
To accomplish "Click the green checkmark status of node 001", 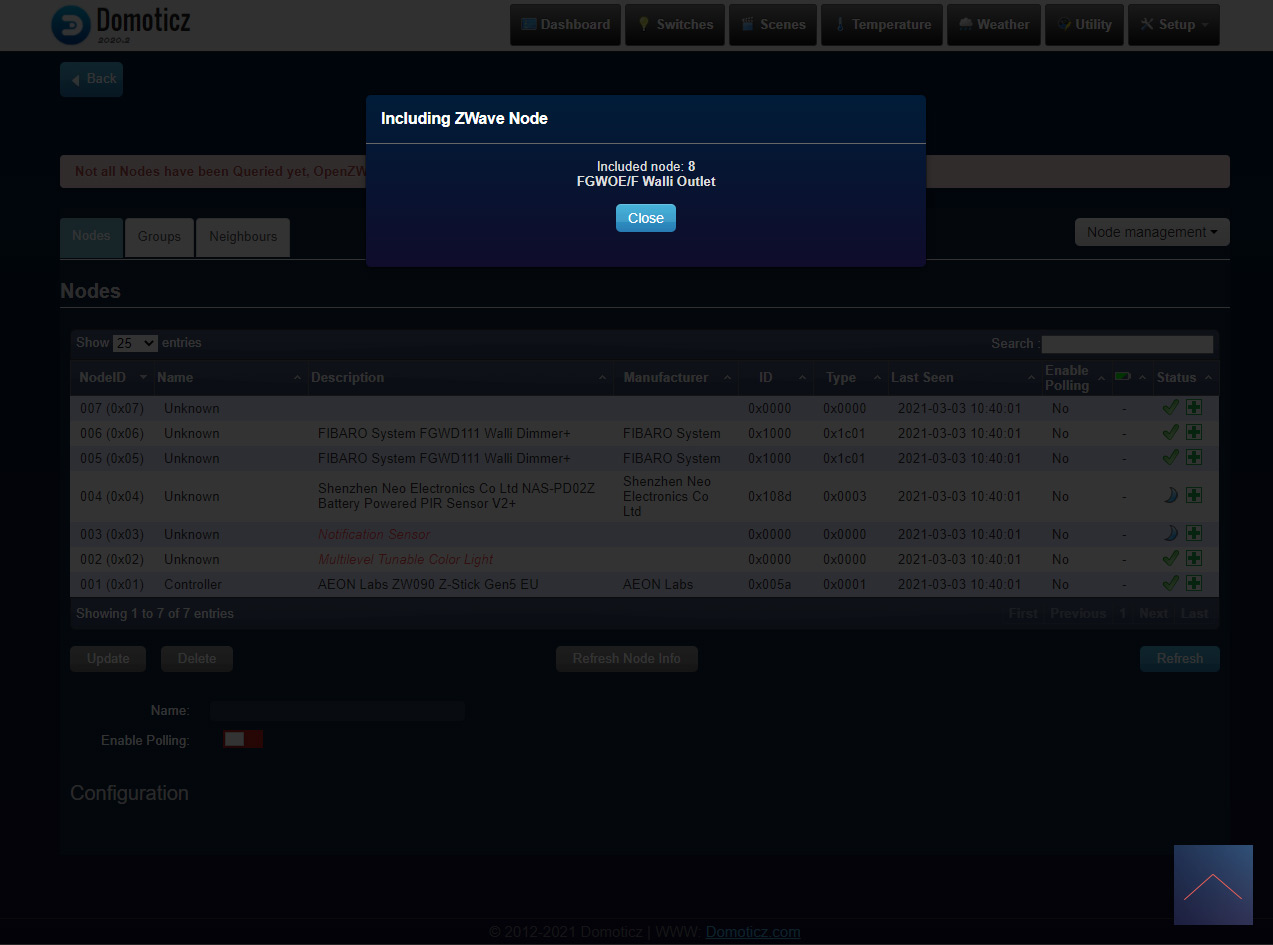I will [1171, 583].
